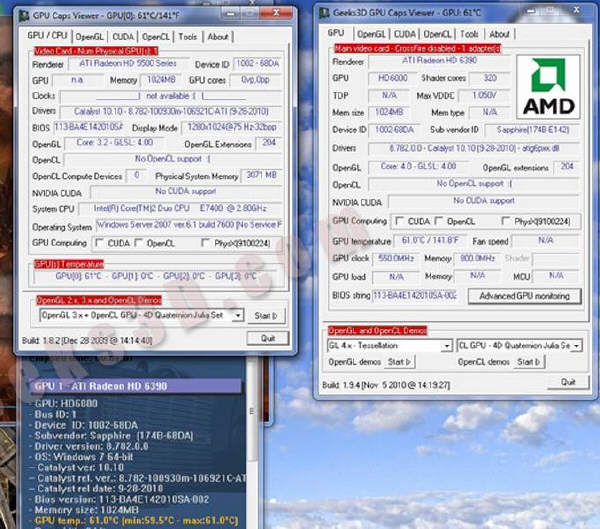Image resolution: width=600 pixels, height=529 pixels.
Task: Click the Operating System field in left window
Action: pyautogui.click(x=189, y=225)
